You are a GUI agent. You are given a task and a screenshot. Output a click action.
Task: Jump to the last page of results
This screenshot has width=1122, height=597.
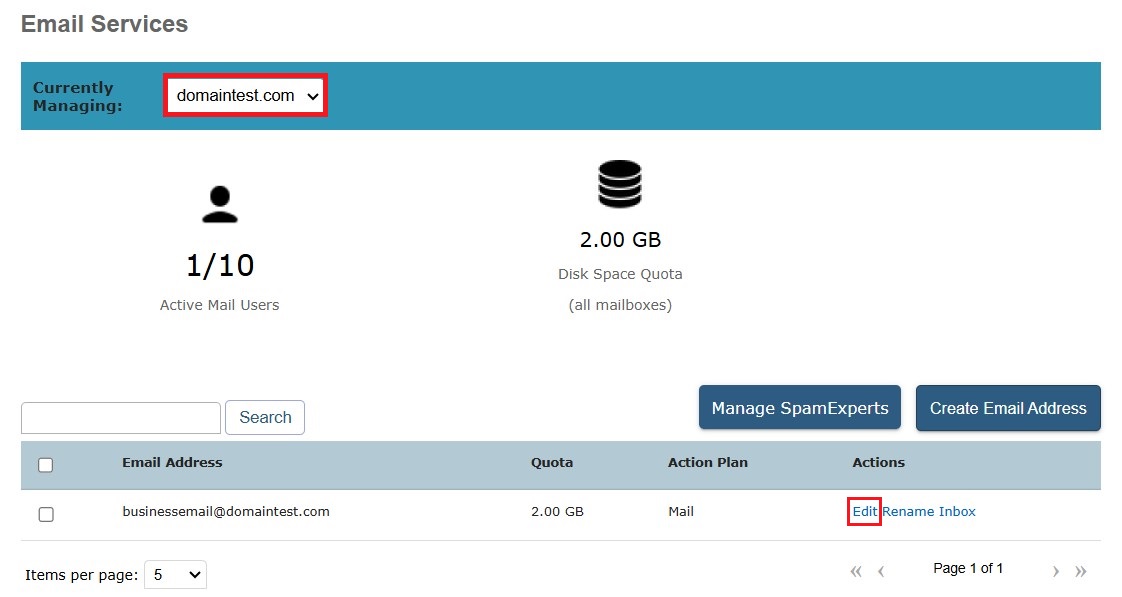(x=1080, y=572)
